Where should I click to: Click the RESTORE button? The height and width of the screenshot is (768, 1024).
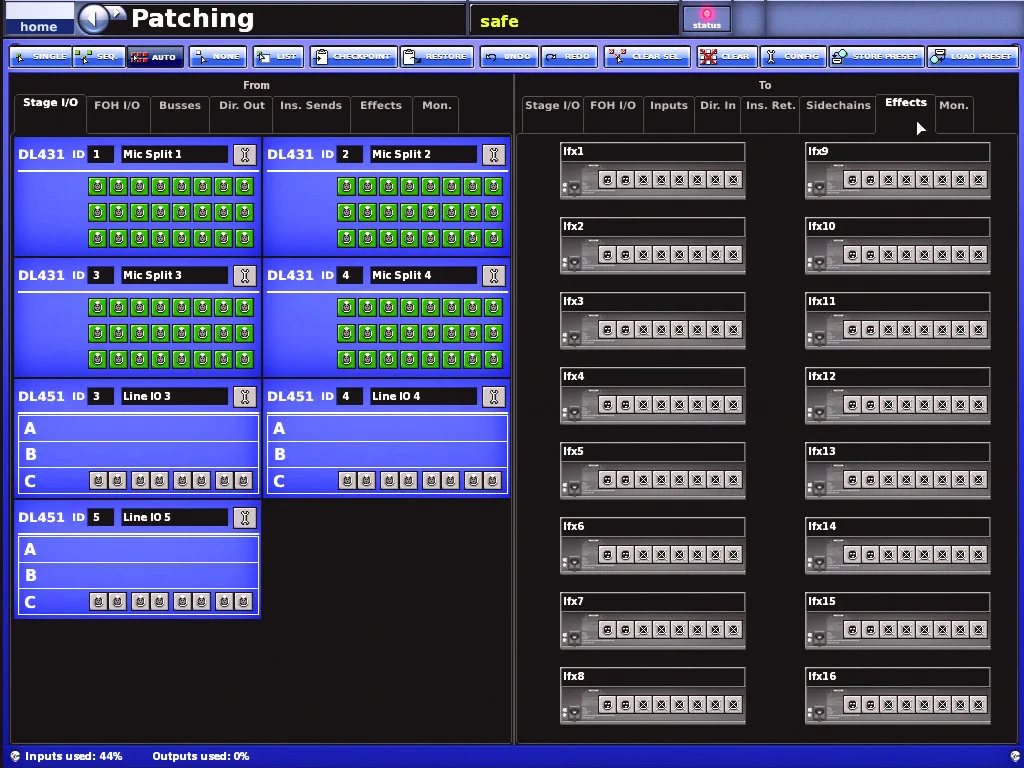tap(437, 57)
